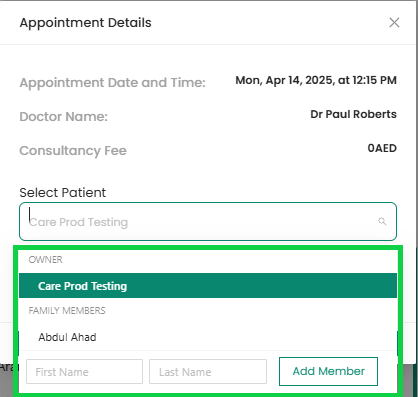Screen dimensions: 418x397
Task: Click the magnifier search icon
Action: coord(382,221)
